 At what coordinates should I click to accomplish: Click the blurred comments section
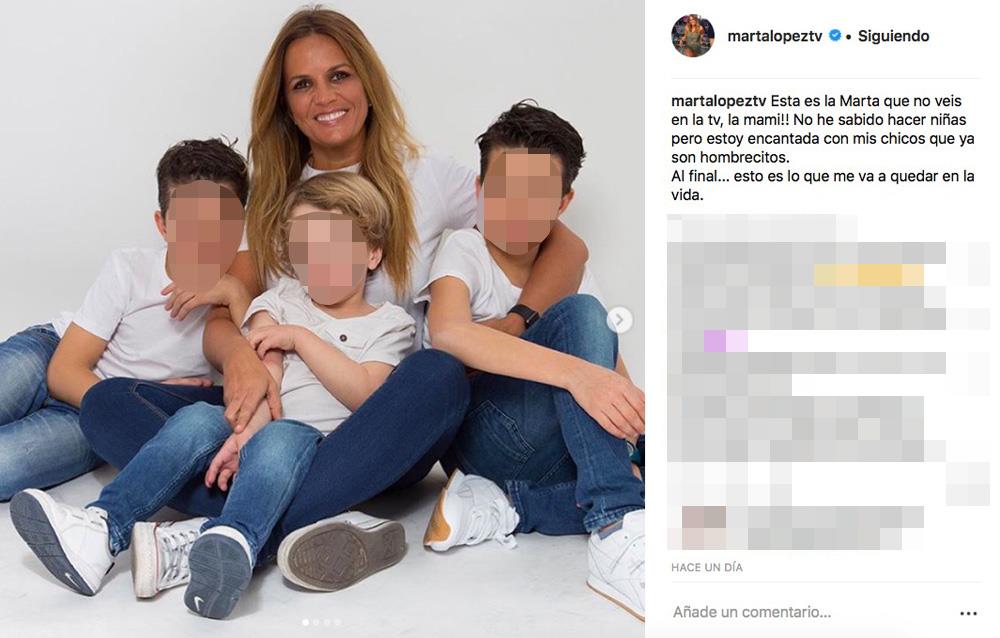click(828, 383)
